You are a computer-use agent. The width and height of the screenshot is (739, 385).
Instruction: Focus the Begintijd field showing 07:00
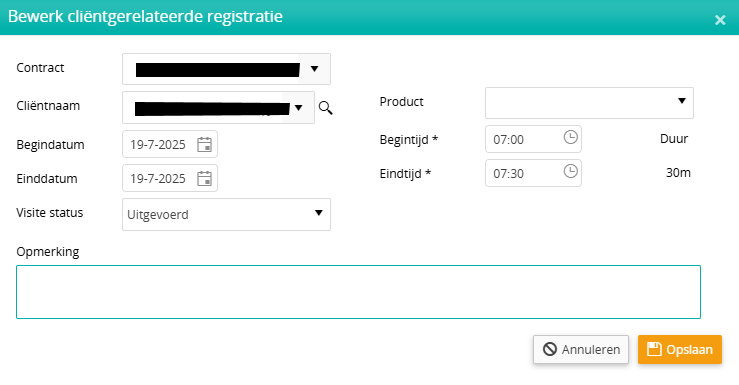tap(533, 139)
